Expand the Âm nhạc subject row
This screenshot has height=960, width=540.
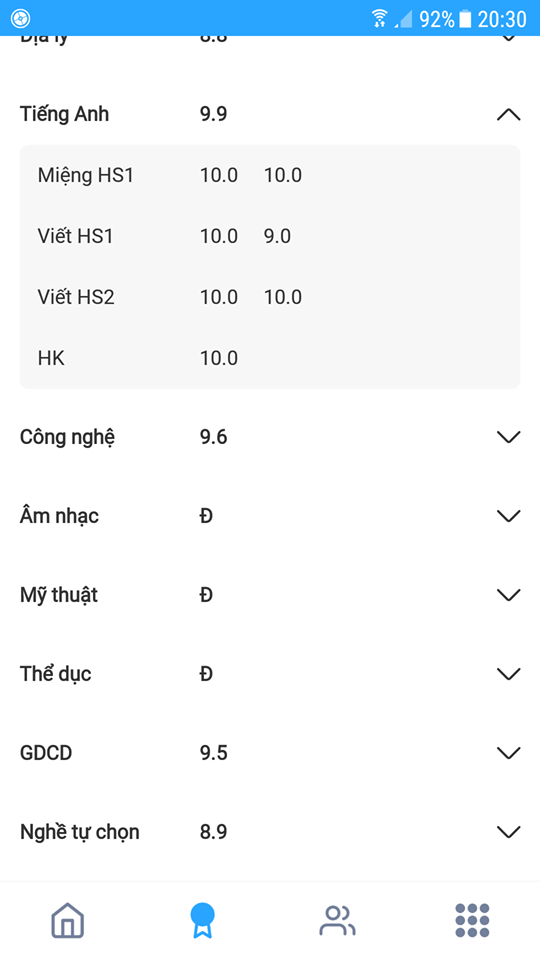click(x=509, y=516)
